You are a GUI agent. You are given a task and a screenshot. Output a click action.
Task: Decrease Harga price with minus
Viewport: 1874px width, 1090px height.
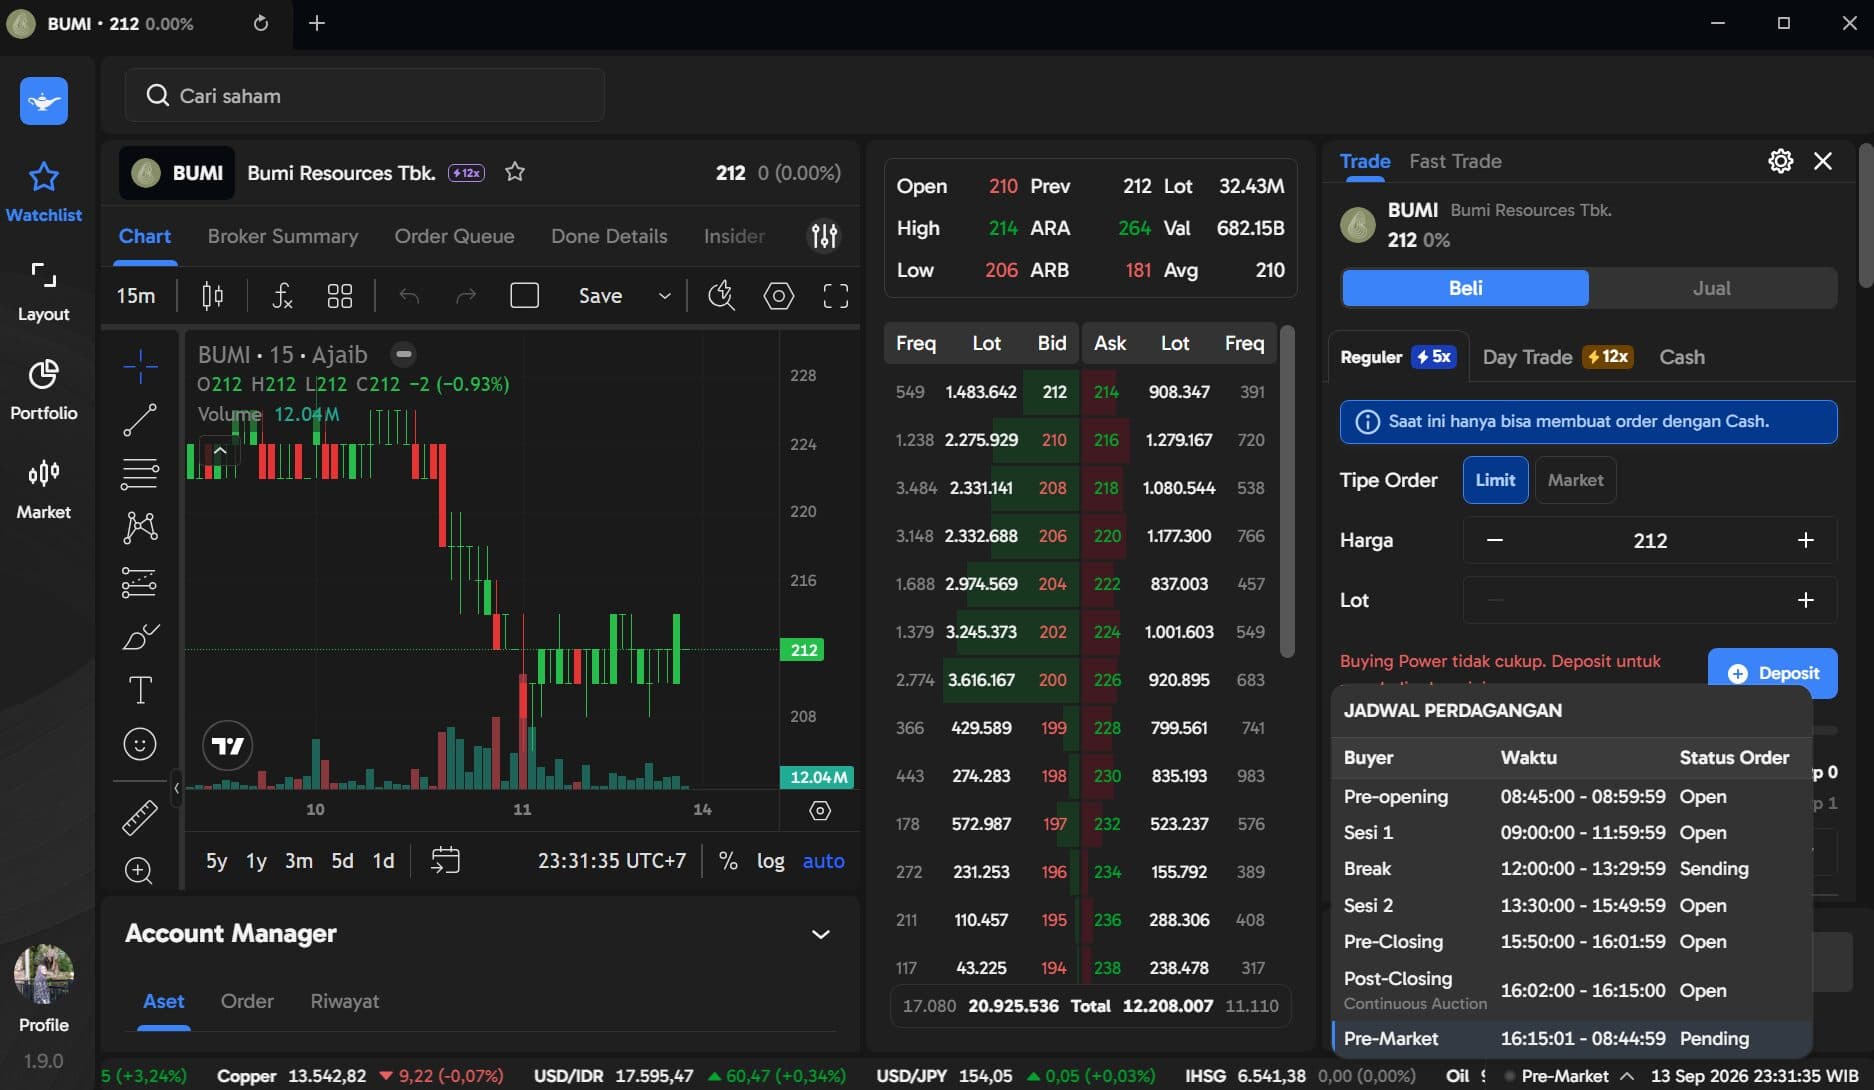point(1495,540)
